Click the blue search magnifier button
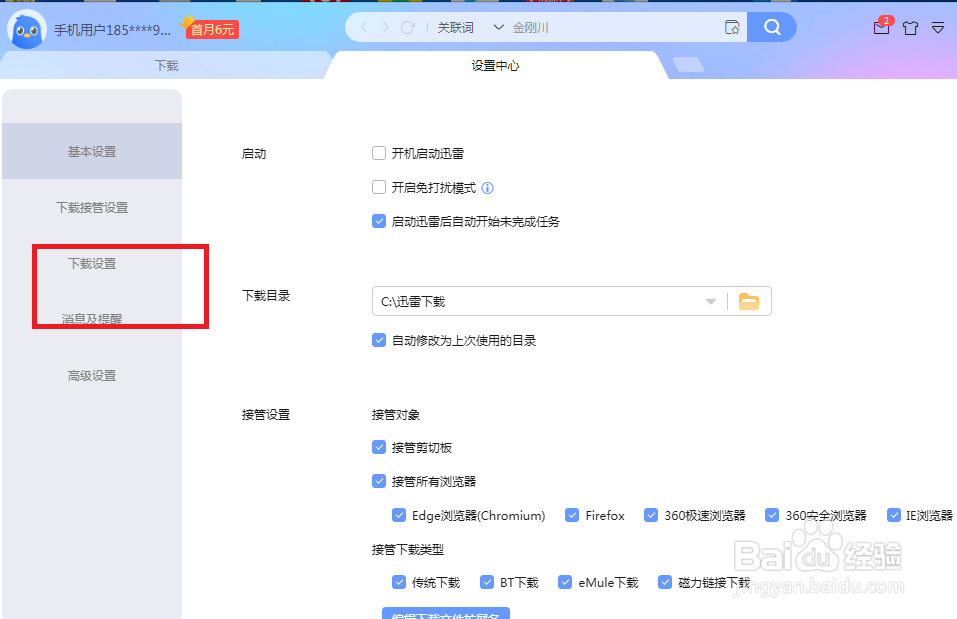Screen dimensions: 957x619 tap(771, 27)
